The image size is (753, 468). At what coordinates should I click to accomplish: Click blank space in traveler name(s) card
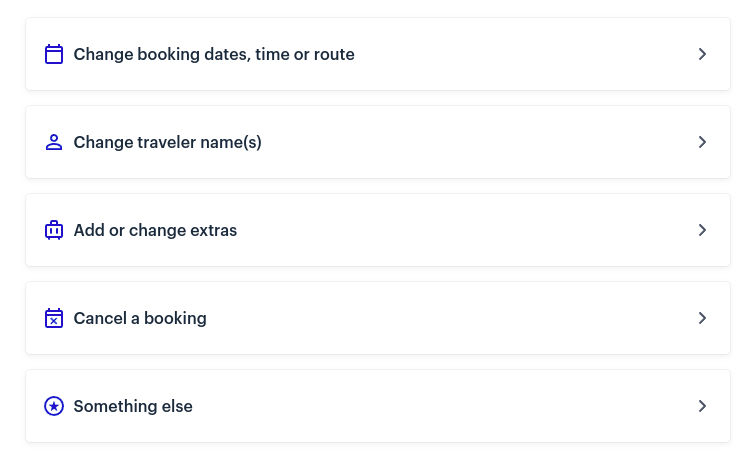480,142
